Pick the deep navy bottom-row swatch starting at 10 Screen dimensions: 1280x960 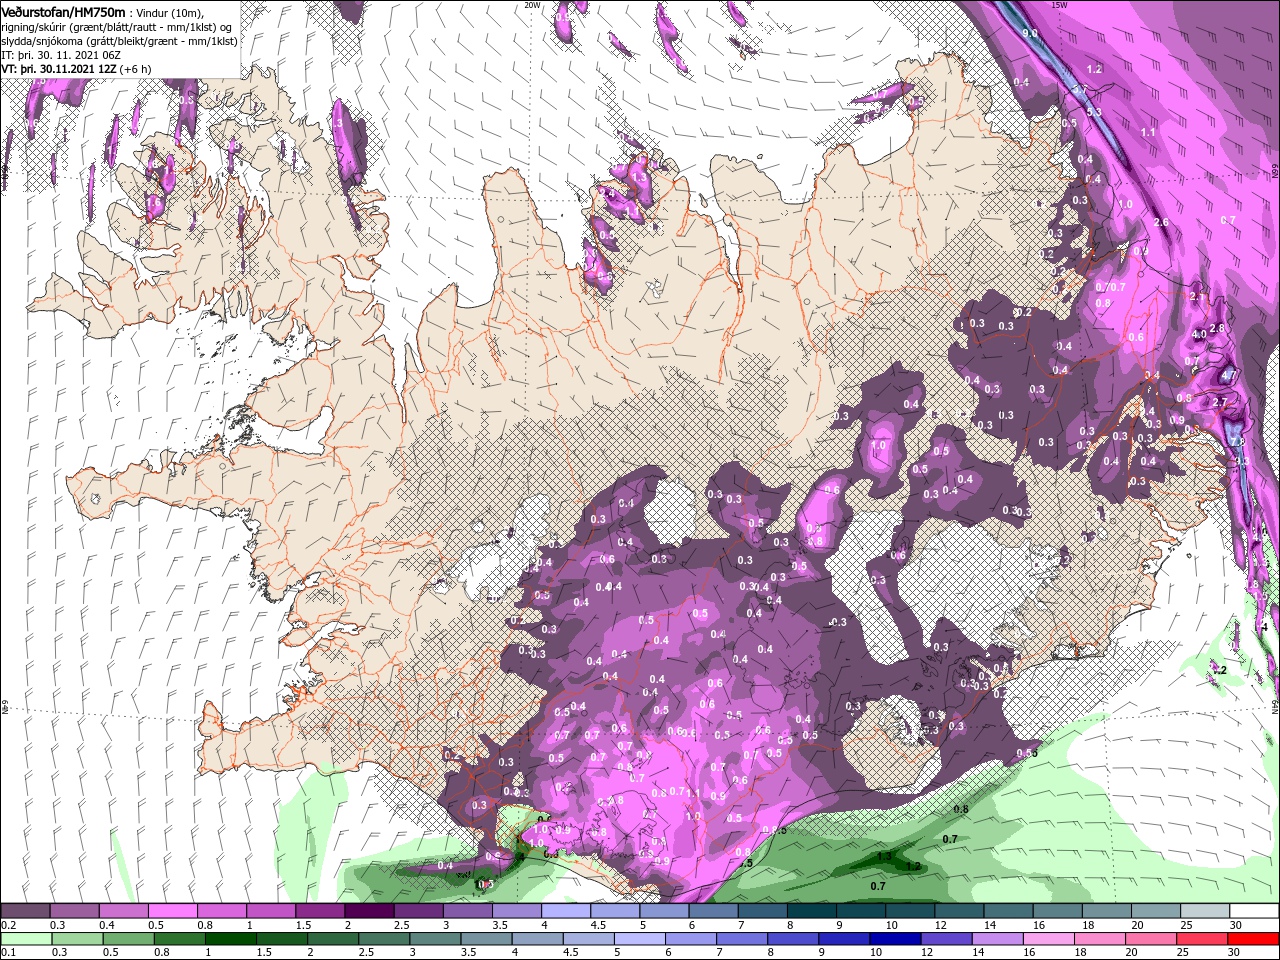pos(897,939)
